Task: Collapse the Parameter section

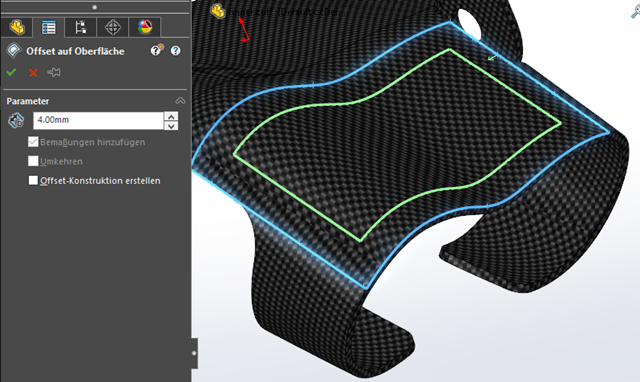Action: click(180, 100)
